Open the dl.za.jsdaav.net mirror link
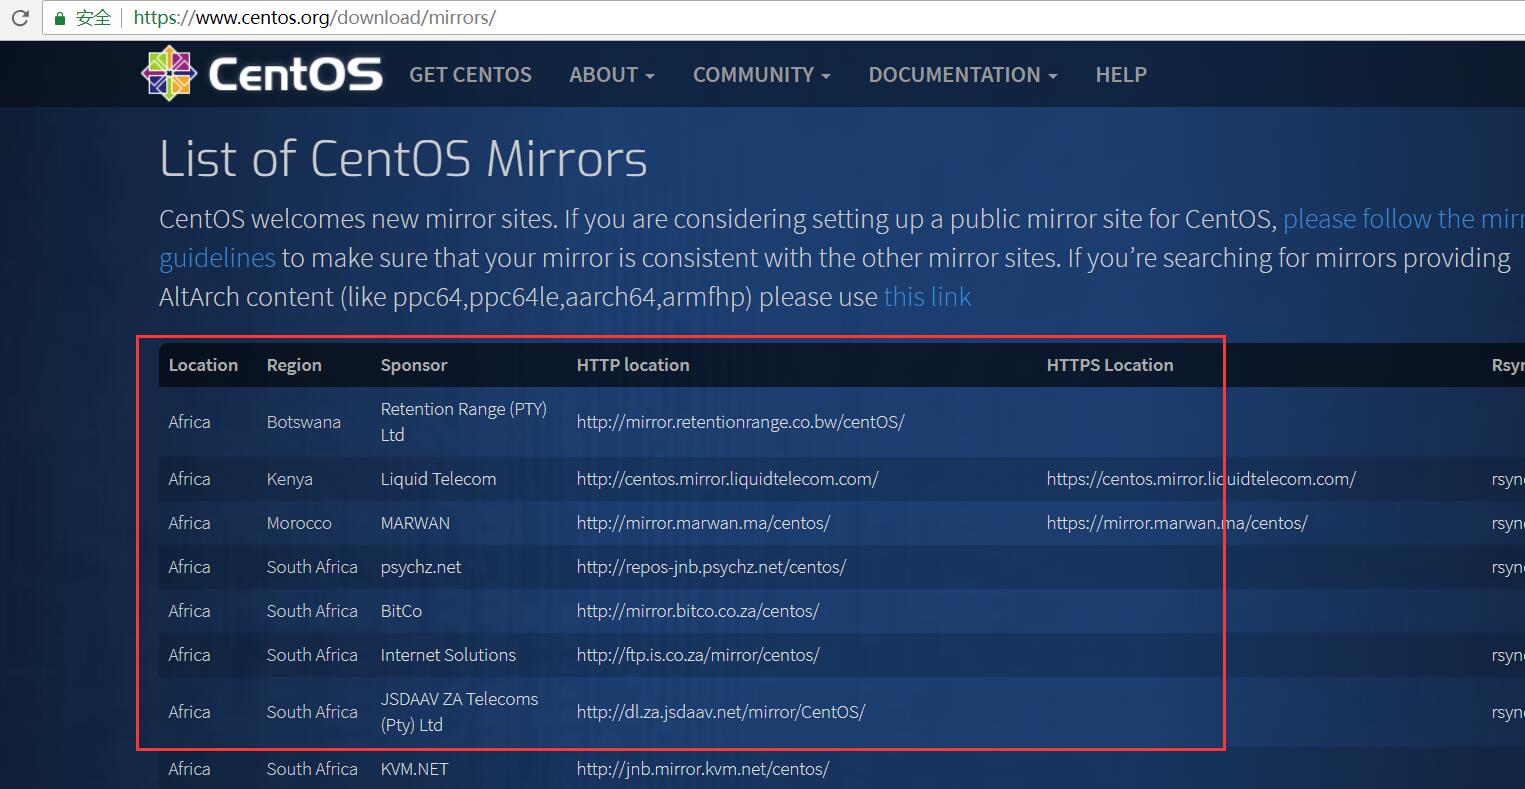The width and height of the screenshot is (1525, 789). tap(720, 712)
